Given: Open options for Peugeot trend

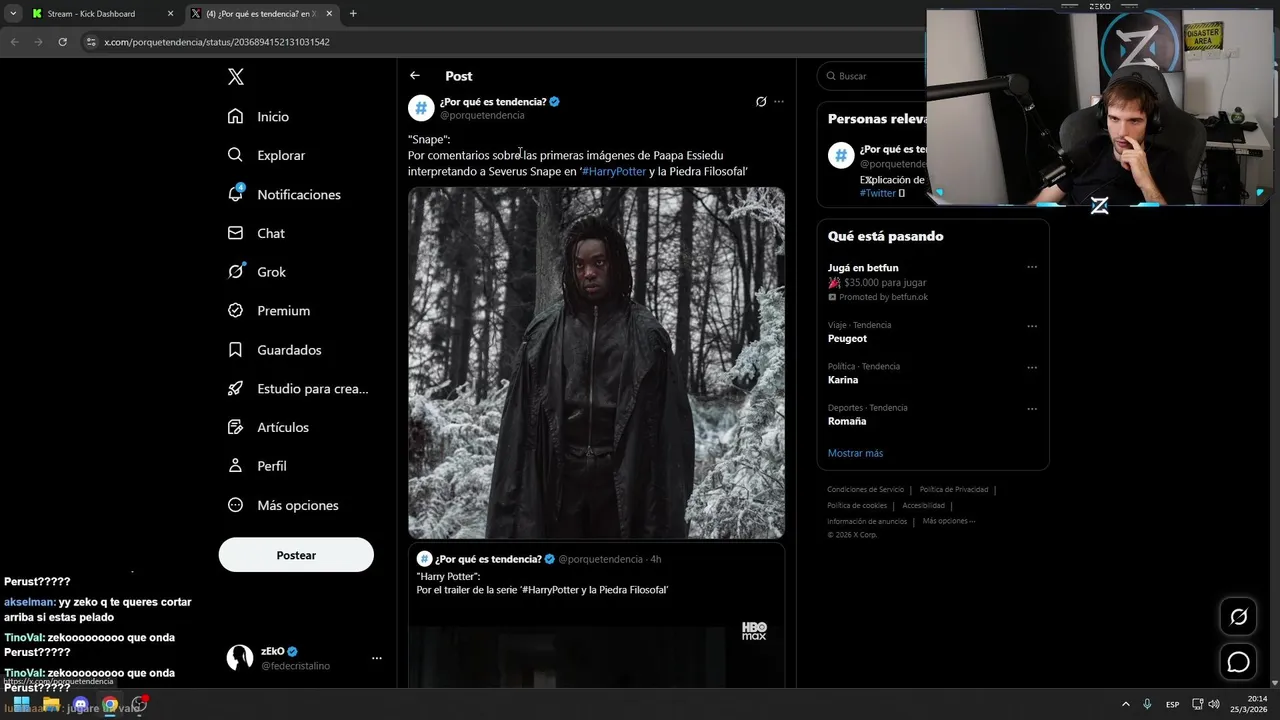Looking at the screenshot, I should 1032,326.
